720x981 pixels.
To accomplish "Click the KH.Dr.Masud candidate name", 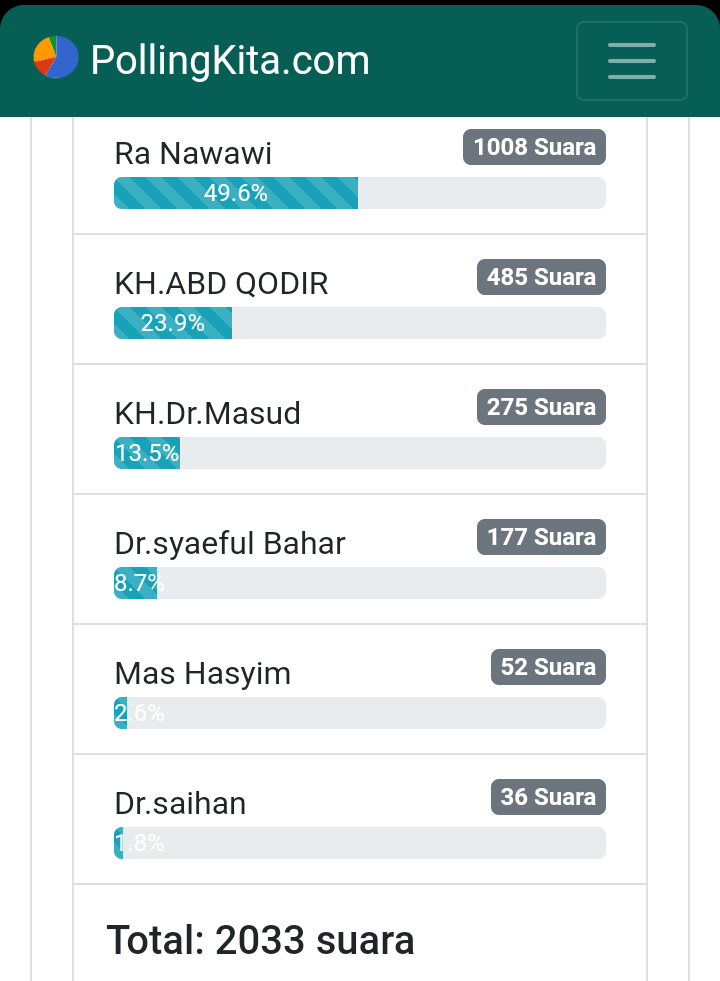I will (207, 413).
